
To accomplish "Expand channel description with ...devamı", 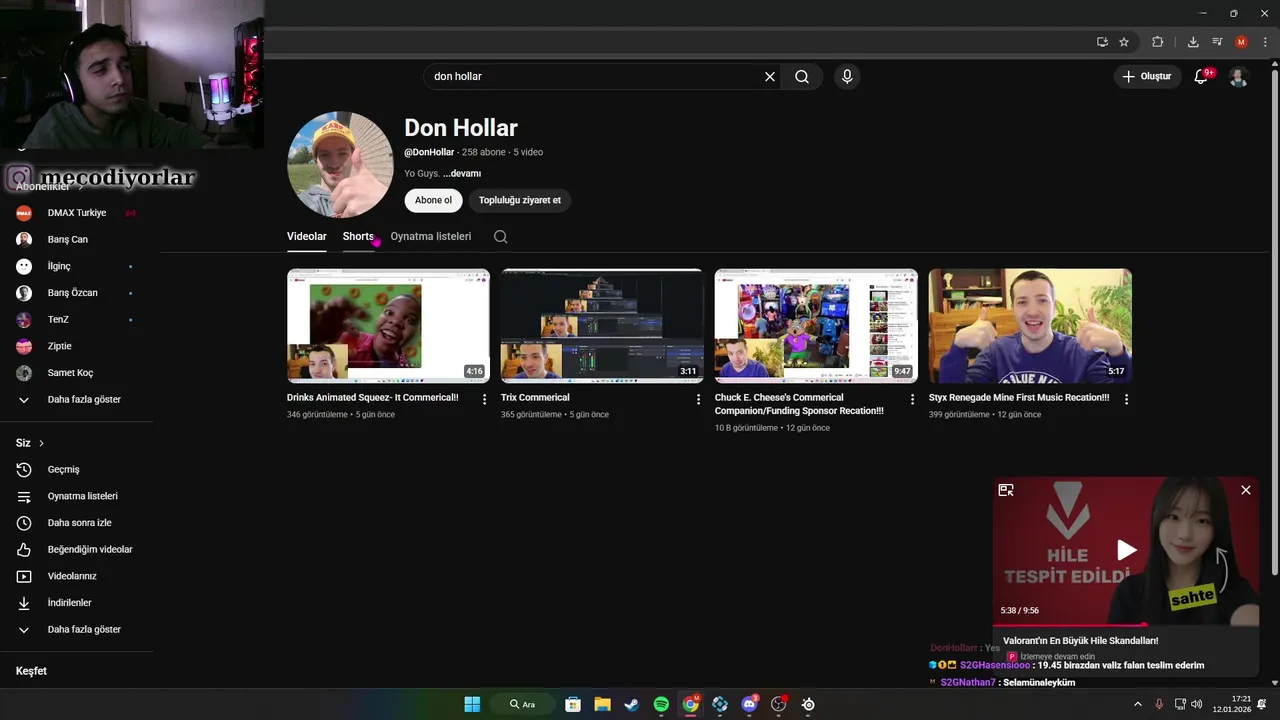I will pyautogui.click(x=462, y=174).
